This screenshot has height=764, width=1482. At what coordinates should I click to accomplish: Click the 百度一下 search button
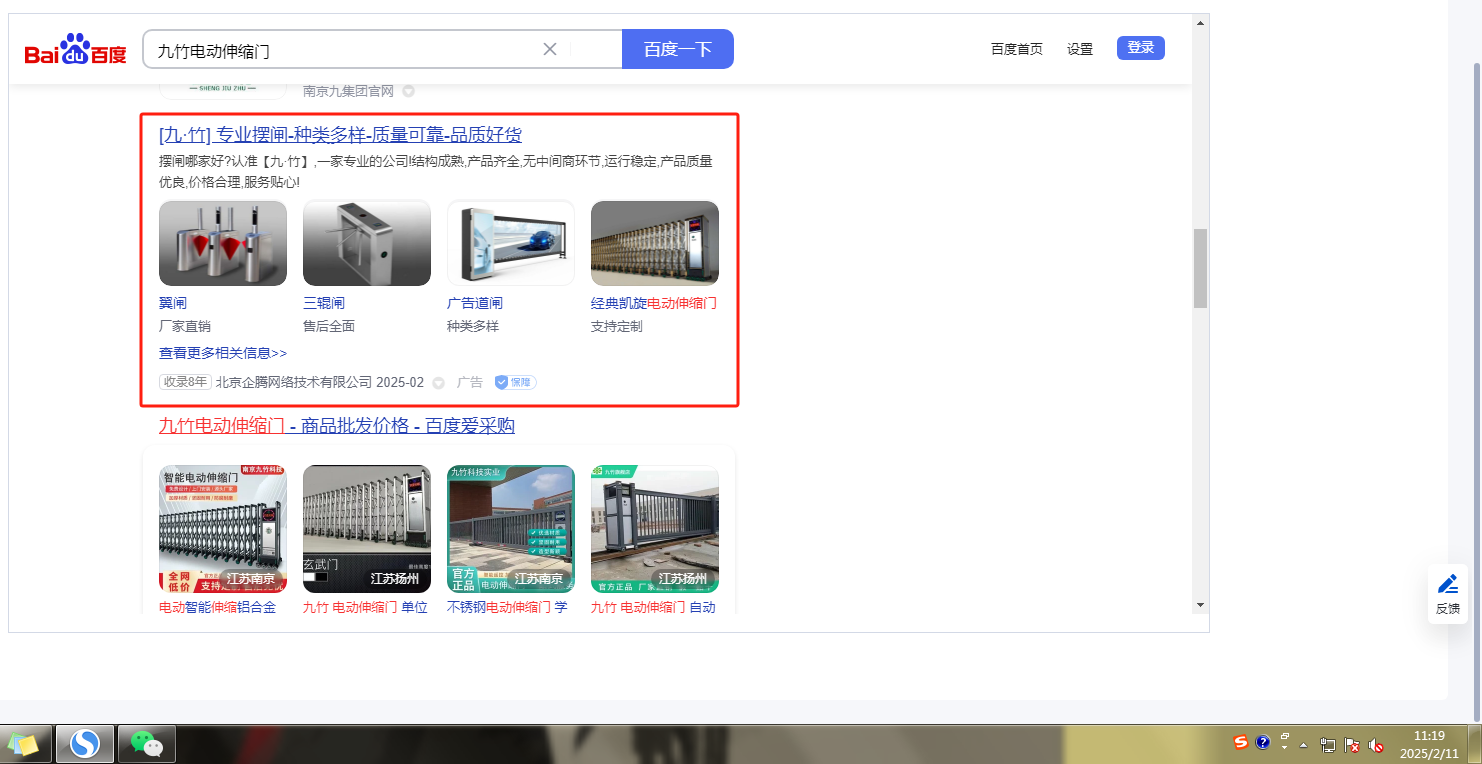pyautogui.click(x=678, y=49)
